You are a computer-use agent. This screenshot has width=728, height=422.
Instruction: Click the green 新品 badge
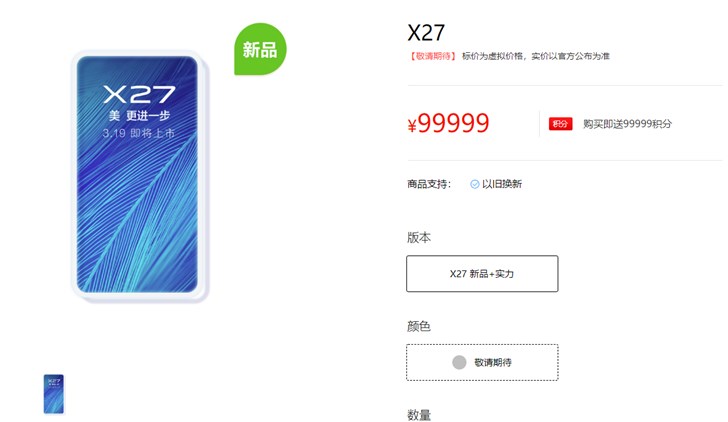click(x=260, y=49)
